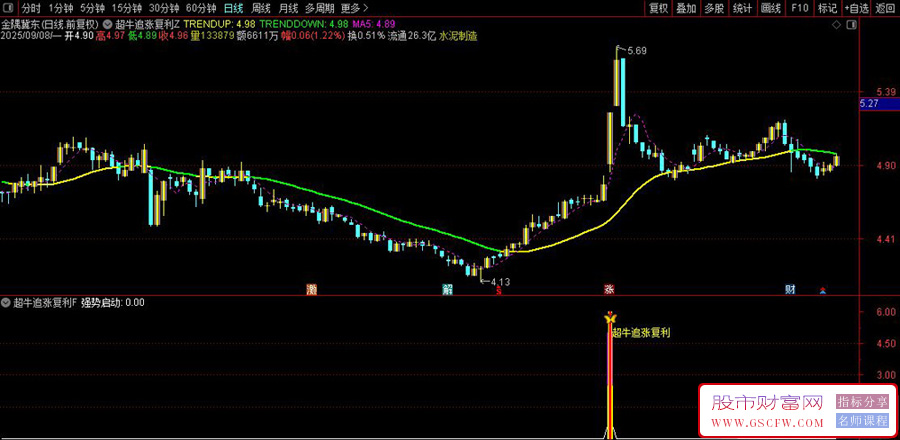
Task: Click the 名师课程 banner button
Action: coord(862,420)
